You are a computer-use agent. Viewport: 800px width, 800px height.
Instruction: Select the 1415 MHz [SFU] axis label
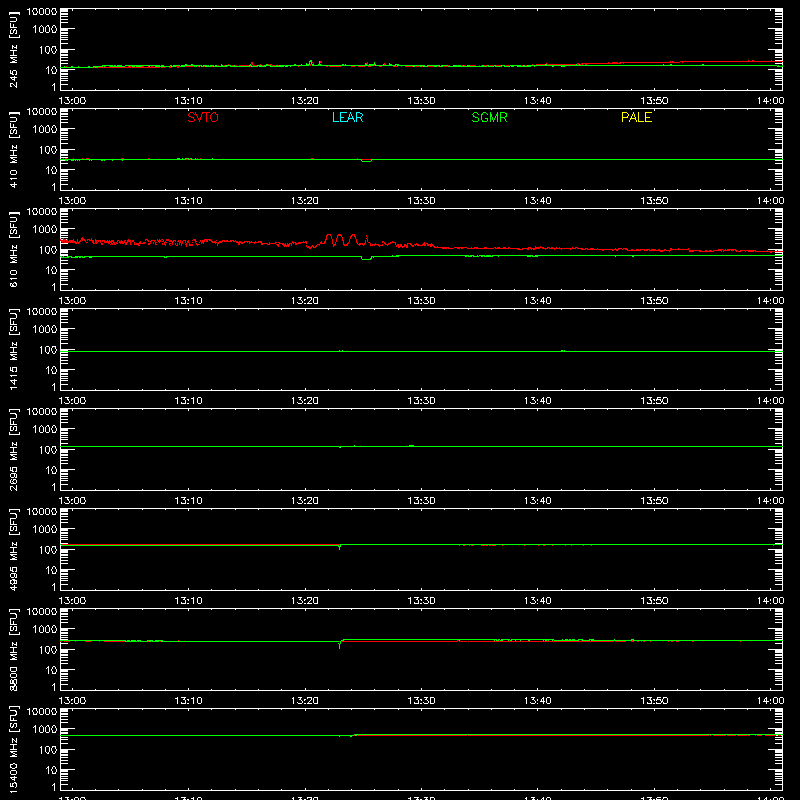point(13,349)
